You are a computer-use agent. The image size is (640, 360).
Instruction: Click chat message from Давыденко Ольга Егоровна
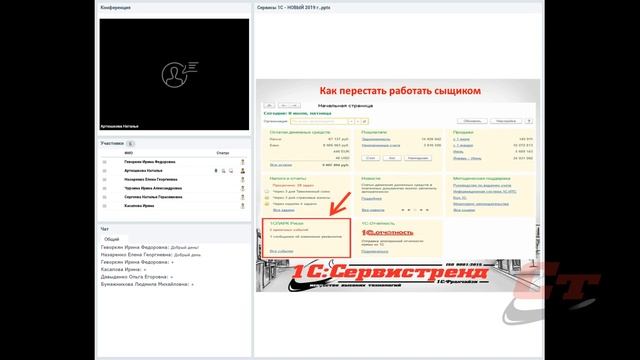[137, 277]
